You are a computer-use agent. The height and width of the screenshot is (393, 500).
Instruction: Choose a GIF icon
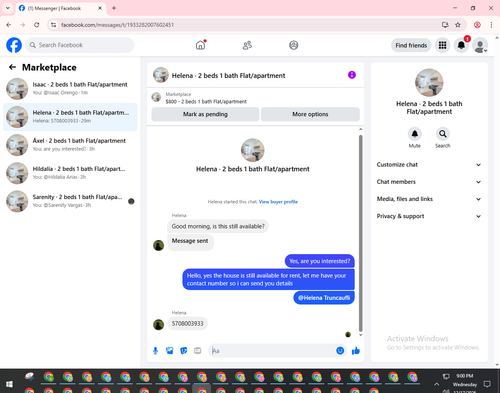tap(198, 351)
